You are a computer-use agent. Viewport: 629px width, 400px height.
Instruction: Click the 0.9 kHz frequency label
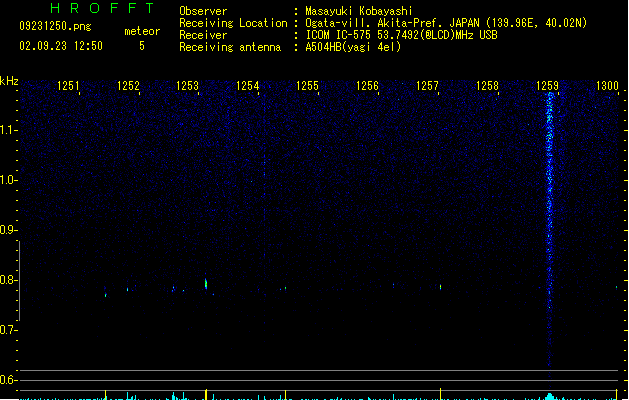pos(8,230)
